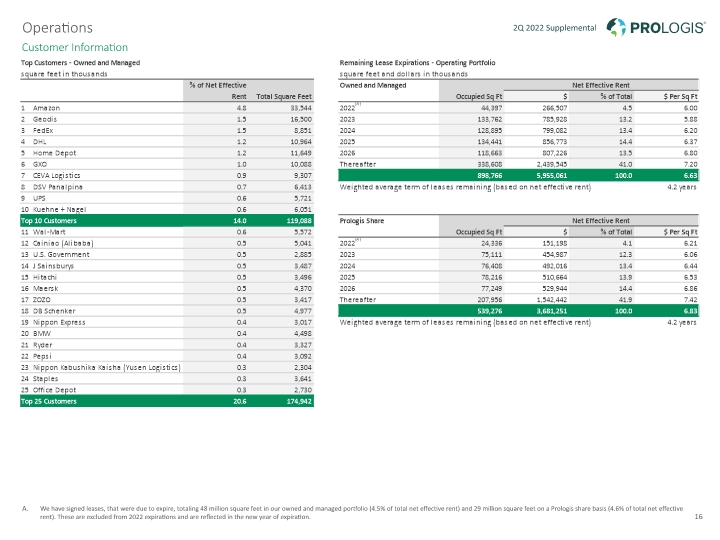Click 'Top Customers - Owned and Managed' heading
The height and width of the screenshot is (540, 720).
pos(80,62)
